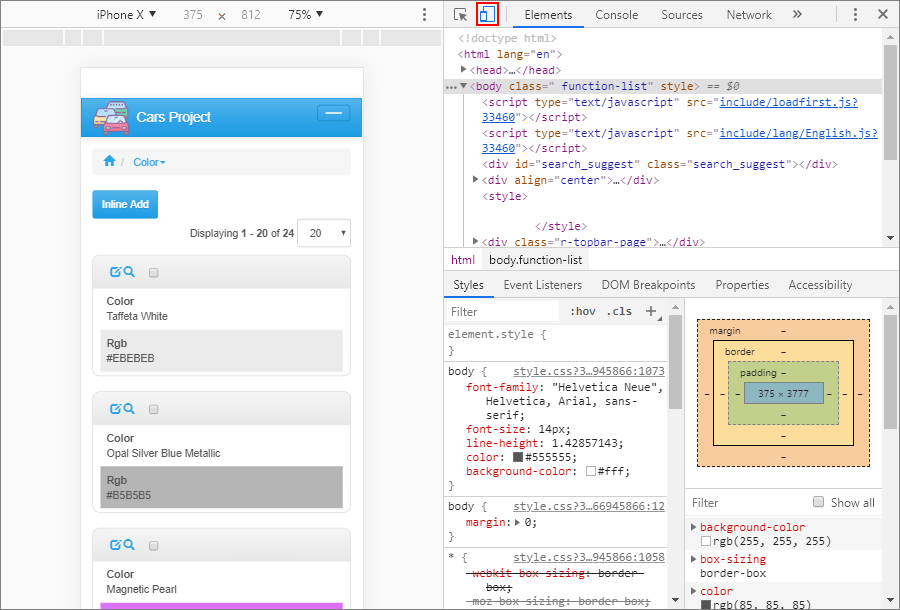The width and height of the screenshot is (900, 610).
Task: Click the home icon in the breadcrumb
Action: (x=109, y=161)
